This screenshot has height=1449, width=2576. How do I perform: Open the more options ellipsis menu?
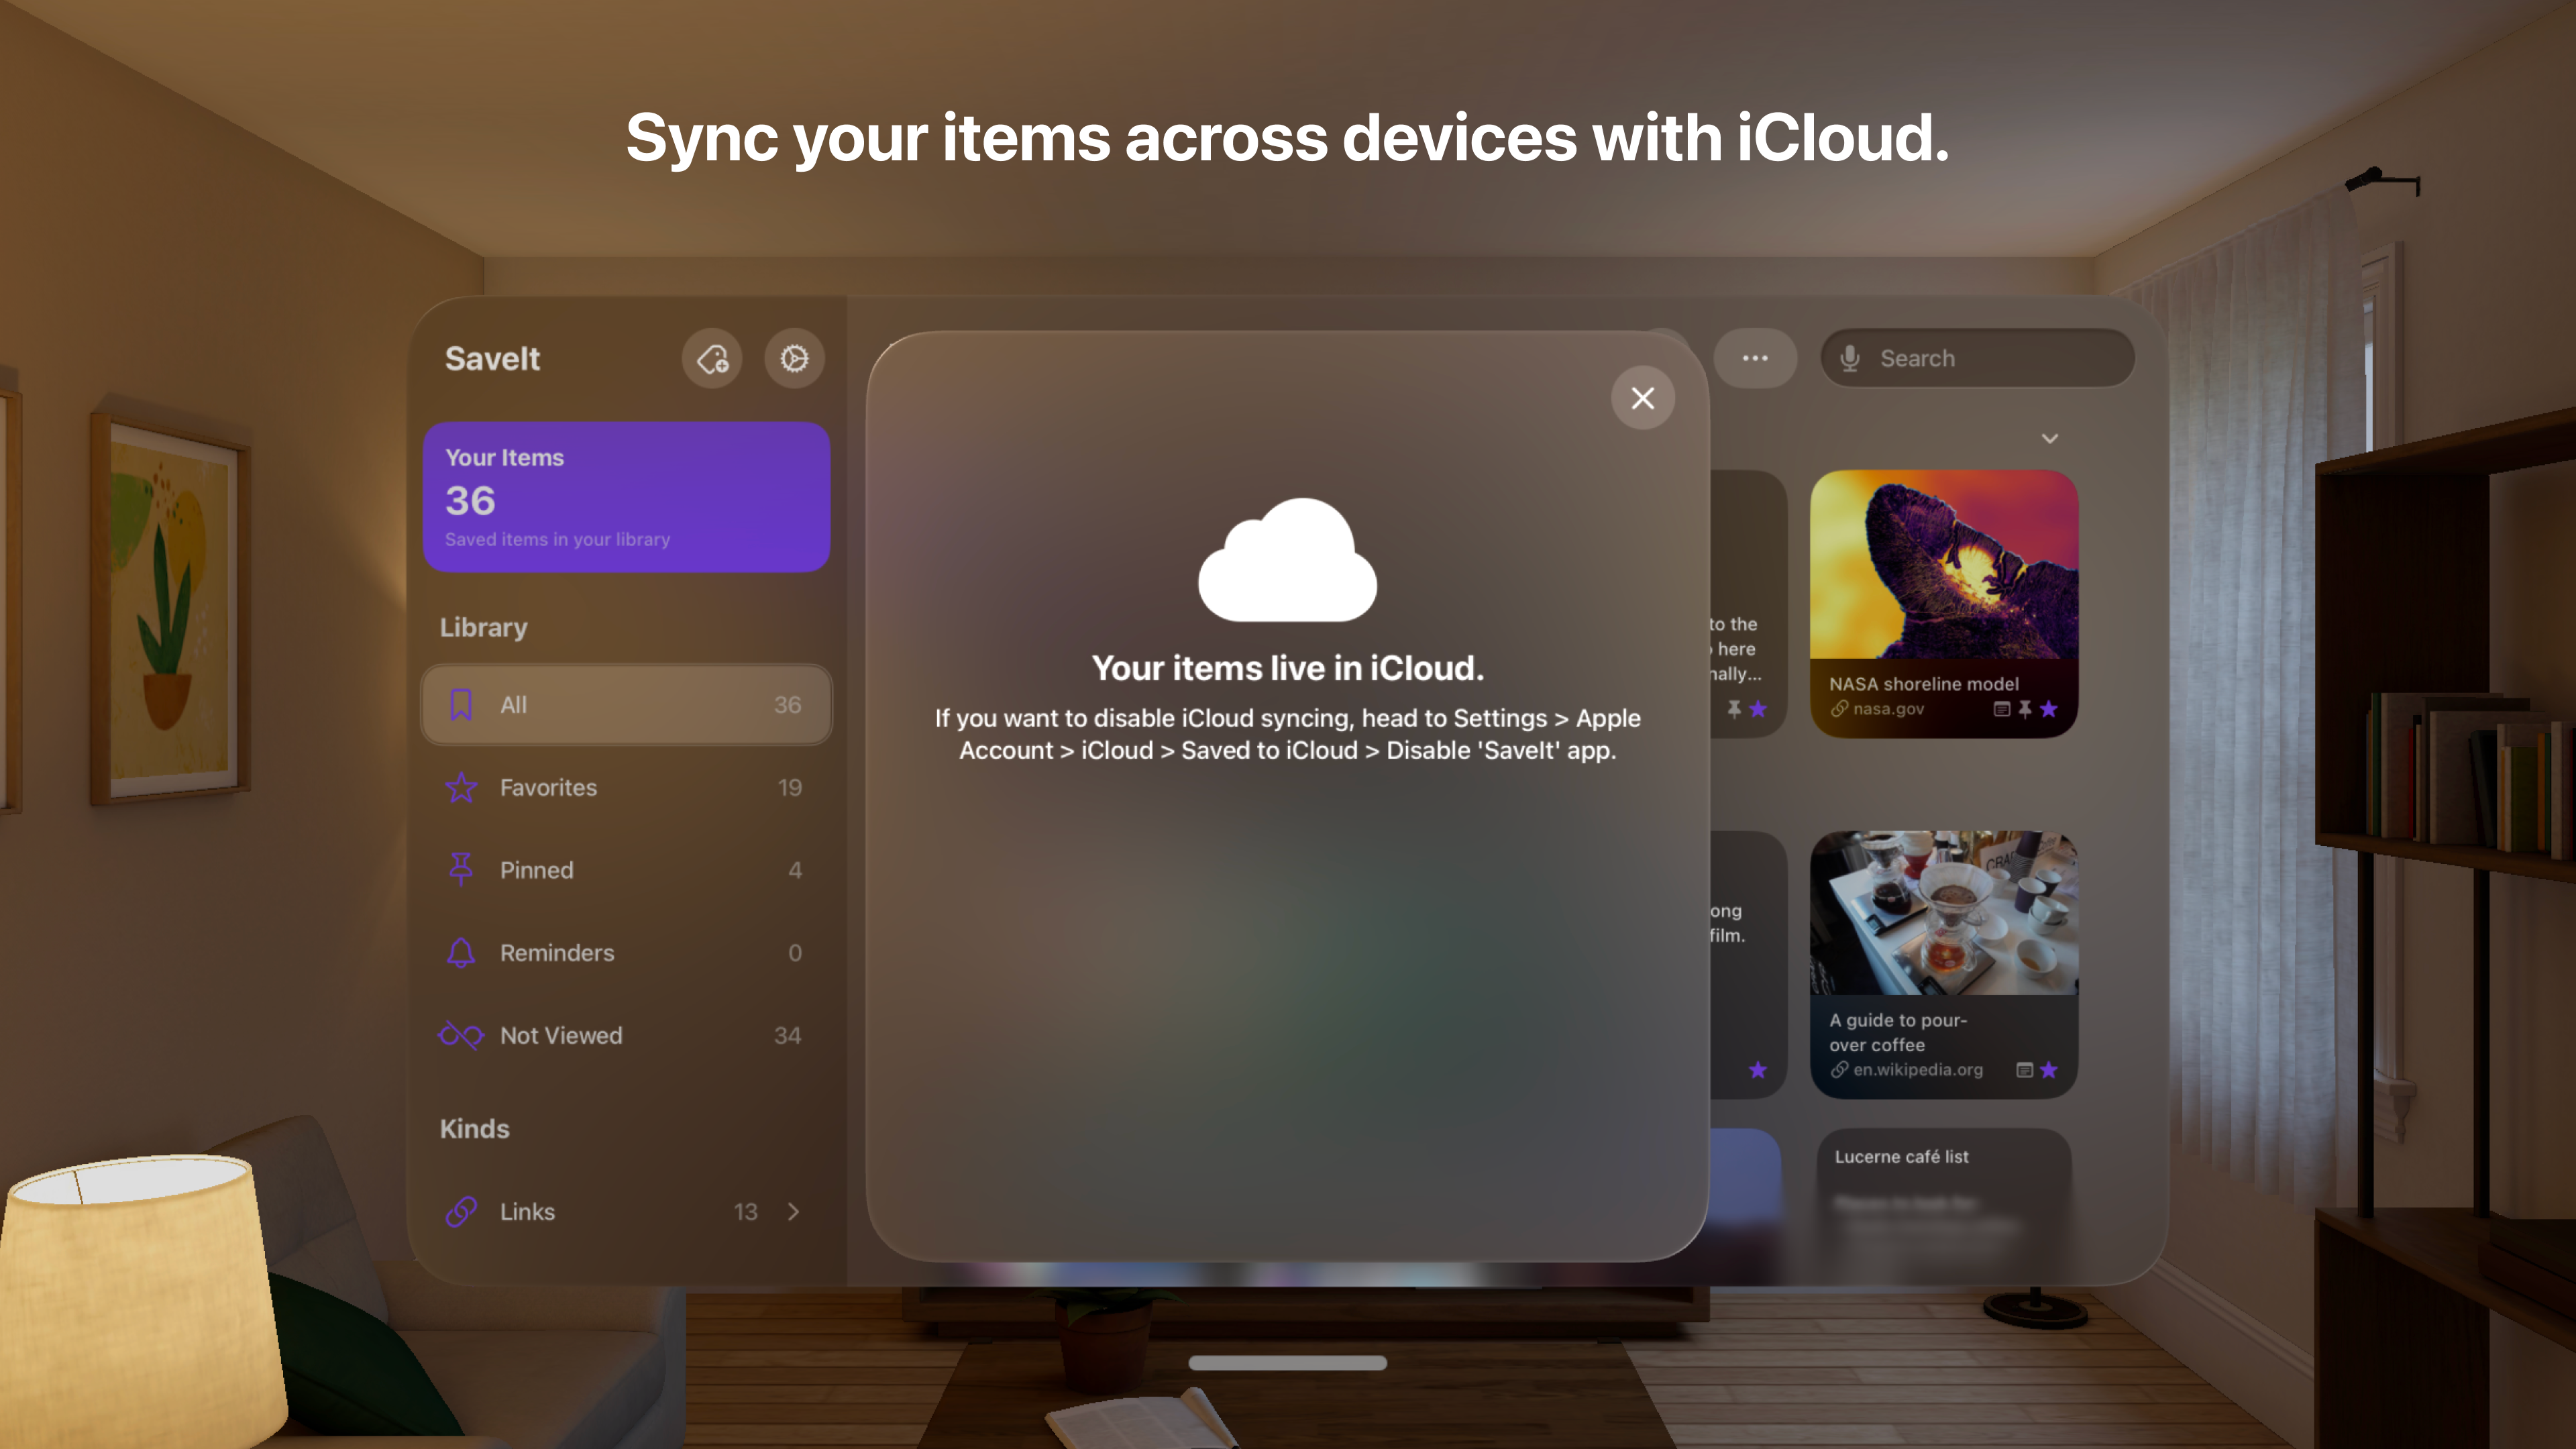pyautogui.click(x=1755, y=358)
